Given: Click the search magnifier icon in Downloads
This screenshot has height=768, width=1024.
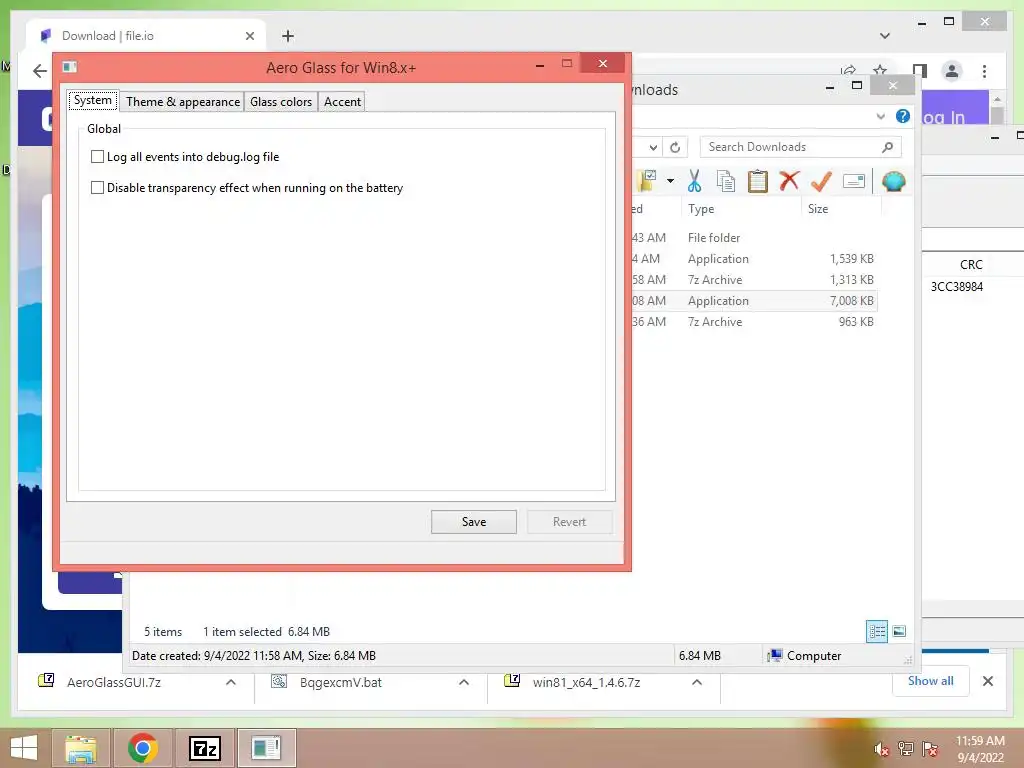Looking at the screenshot, I should (887, 147).
